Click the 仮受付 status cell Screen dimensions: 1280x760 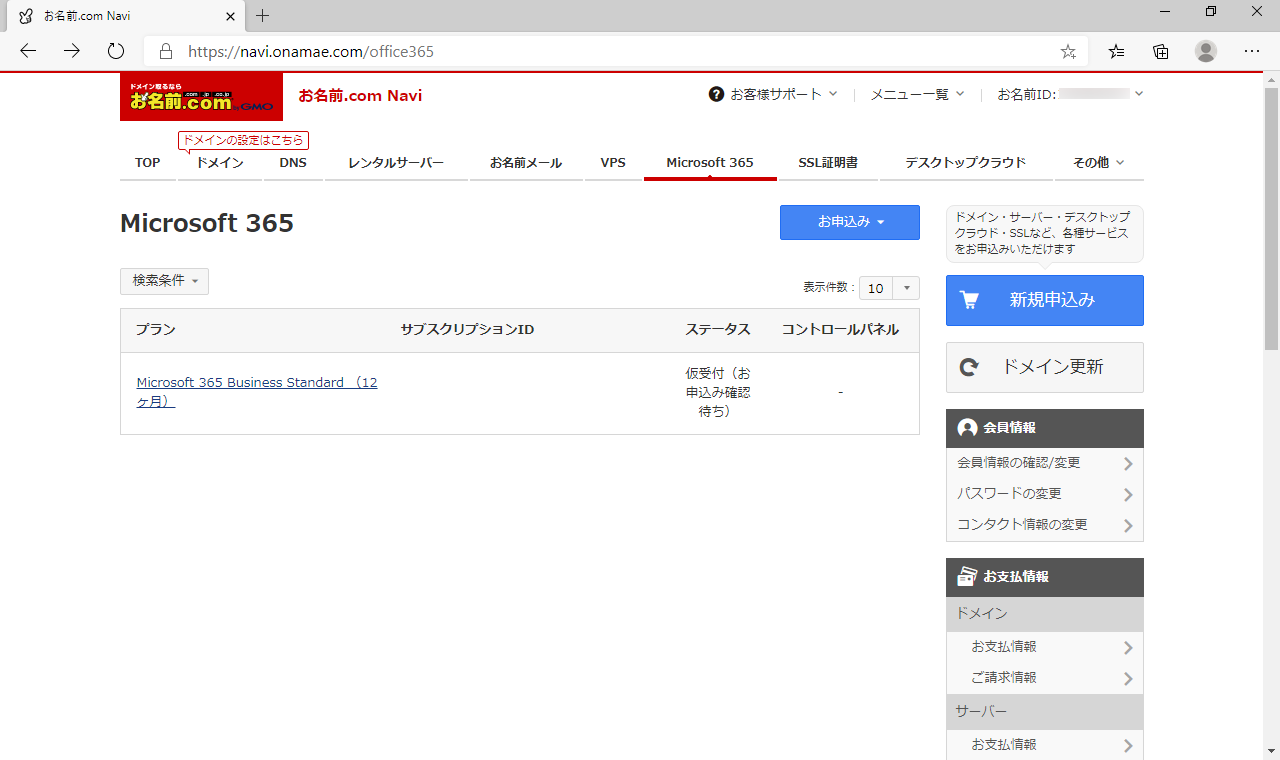(718, 392)
